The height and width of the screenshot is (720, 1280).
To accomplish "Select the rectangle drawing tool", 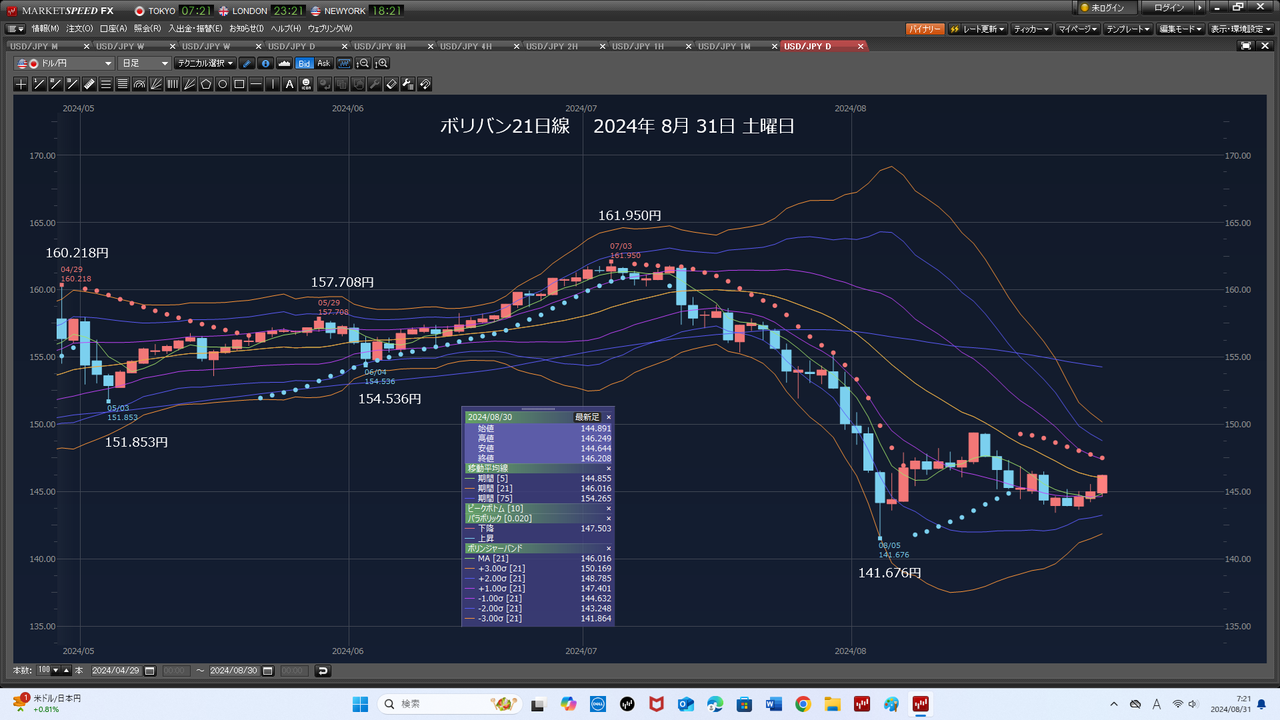I will pos(239,84).
